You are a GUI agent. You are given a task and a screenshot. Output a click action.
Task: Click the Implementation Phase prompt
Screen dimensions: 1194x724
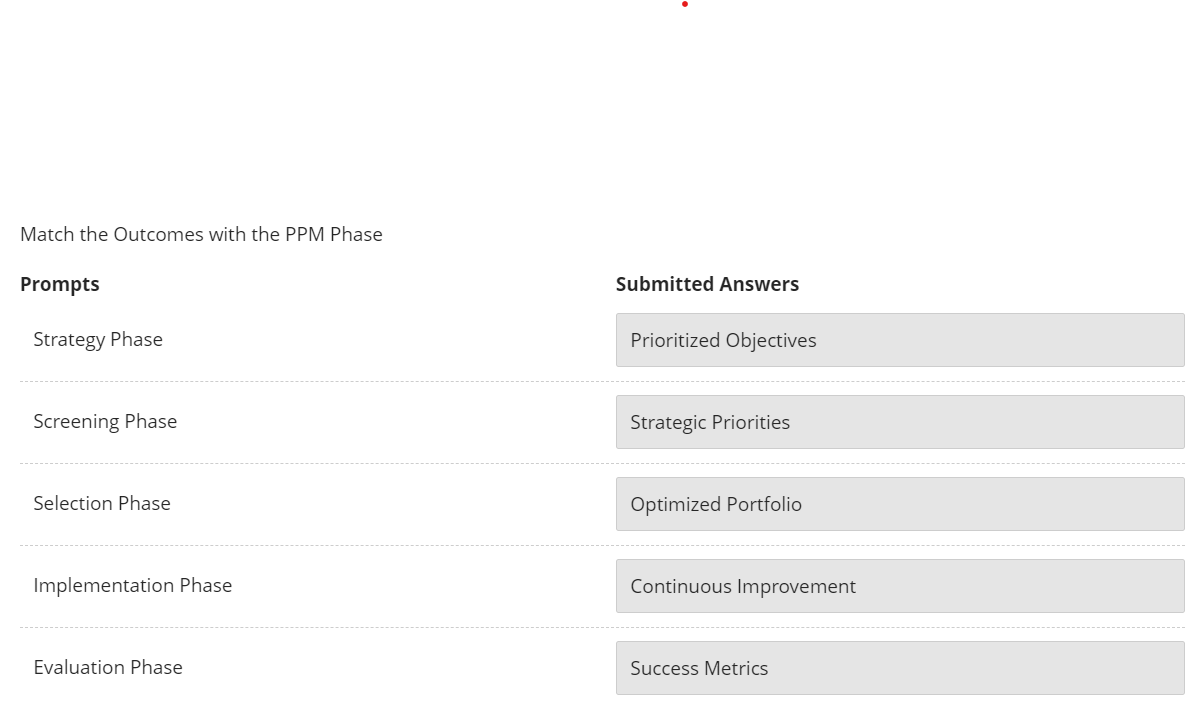click(x=133, y=585)
